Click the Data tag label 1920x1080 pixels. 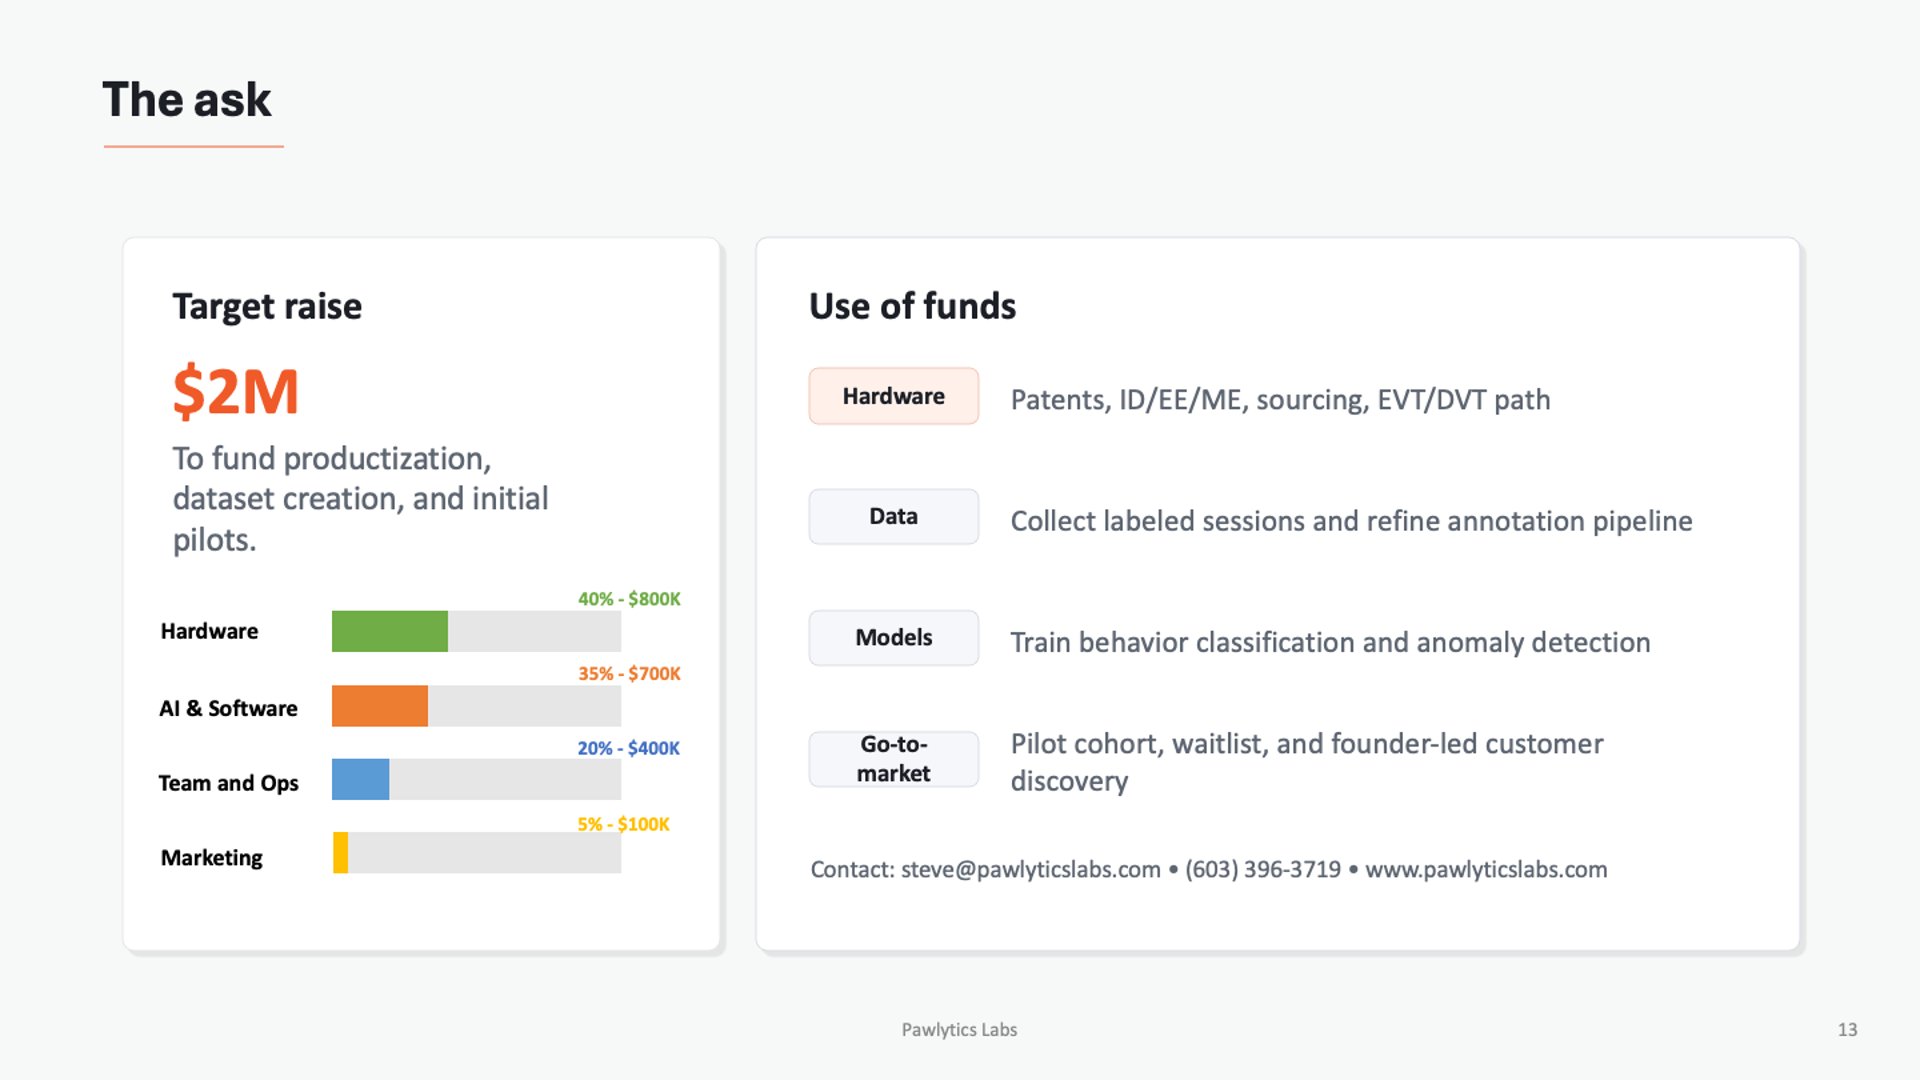coord(893,516)
